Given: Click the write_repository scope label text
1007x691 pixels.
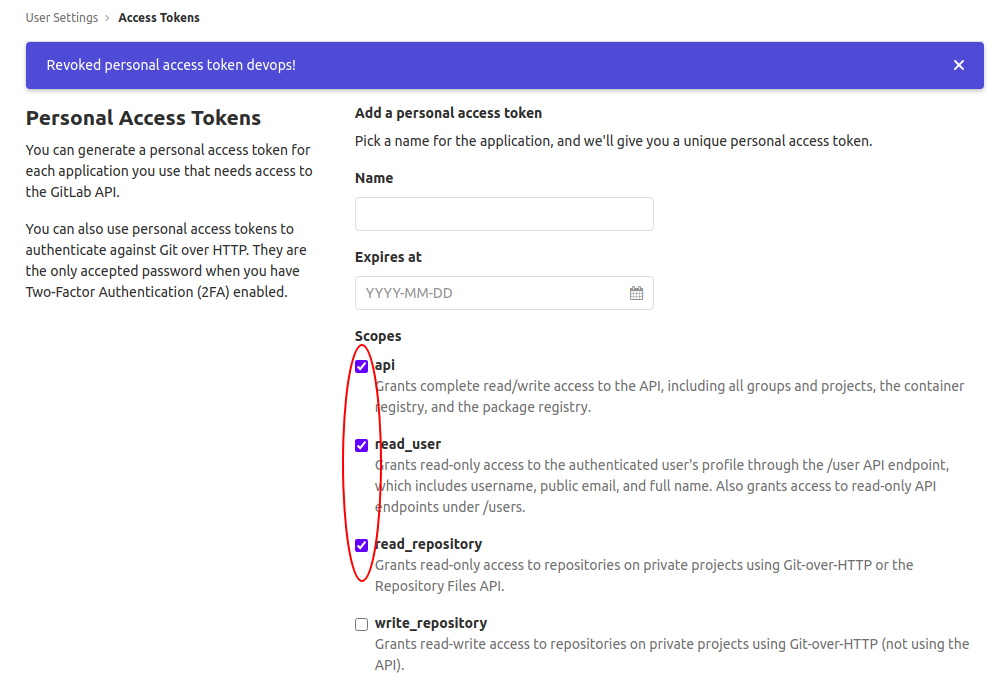Looking at the screenshot, I should coord(431,623).
